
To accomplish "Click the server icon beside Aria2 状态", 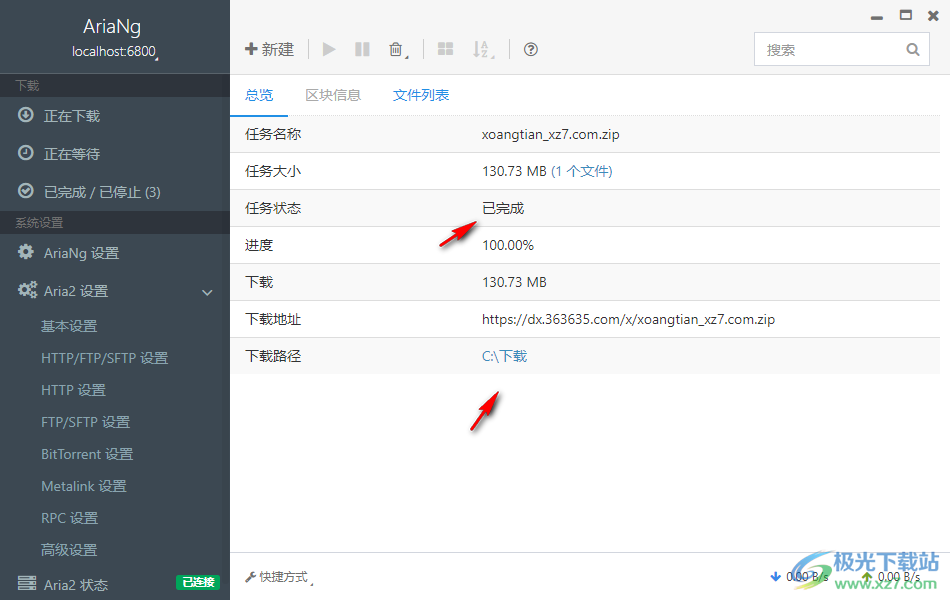I will 27,583.
